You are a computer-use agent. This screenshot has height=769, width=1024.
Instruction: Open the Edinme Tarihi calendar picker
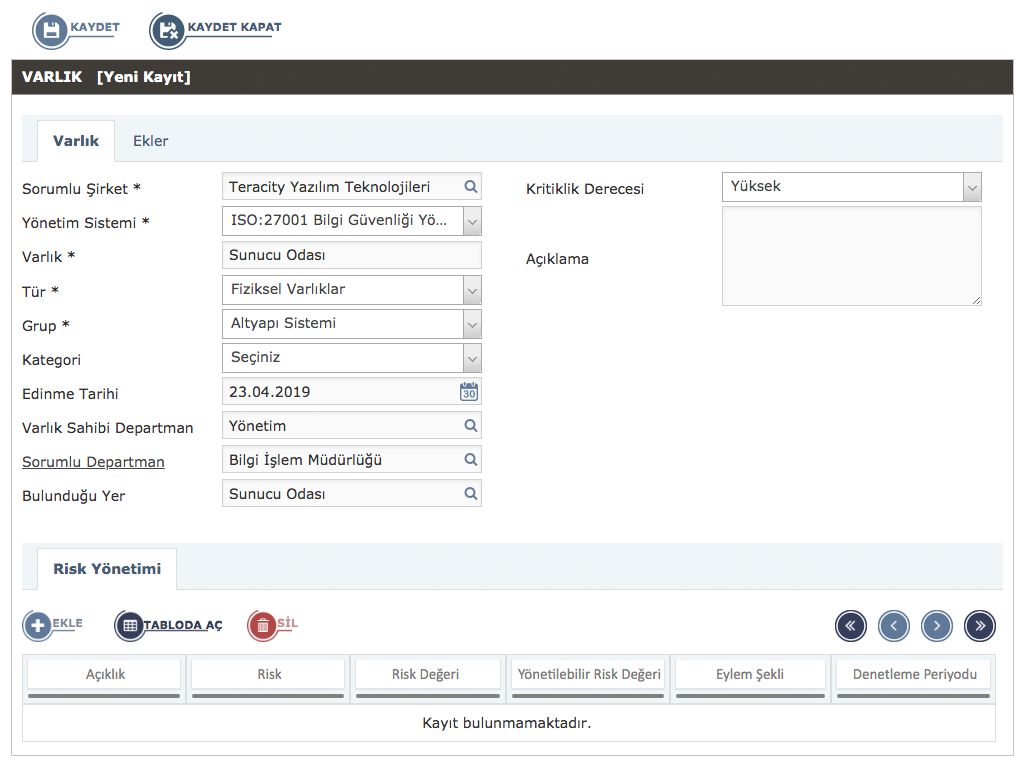point(469,392)
